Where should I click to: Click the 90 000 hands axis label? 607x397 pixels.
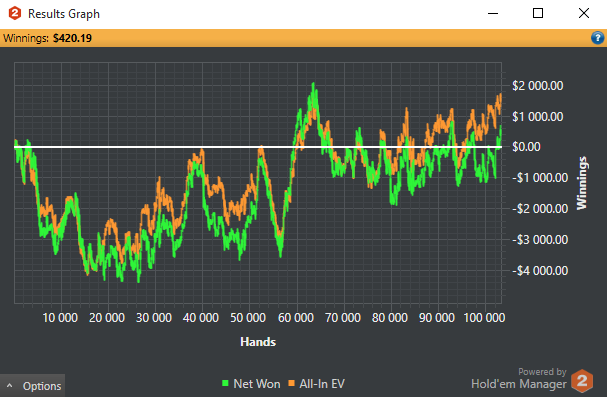pyautogui.click(x=437, y=318)
